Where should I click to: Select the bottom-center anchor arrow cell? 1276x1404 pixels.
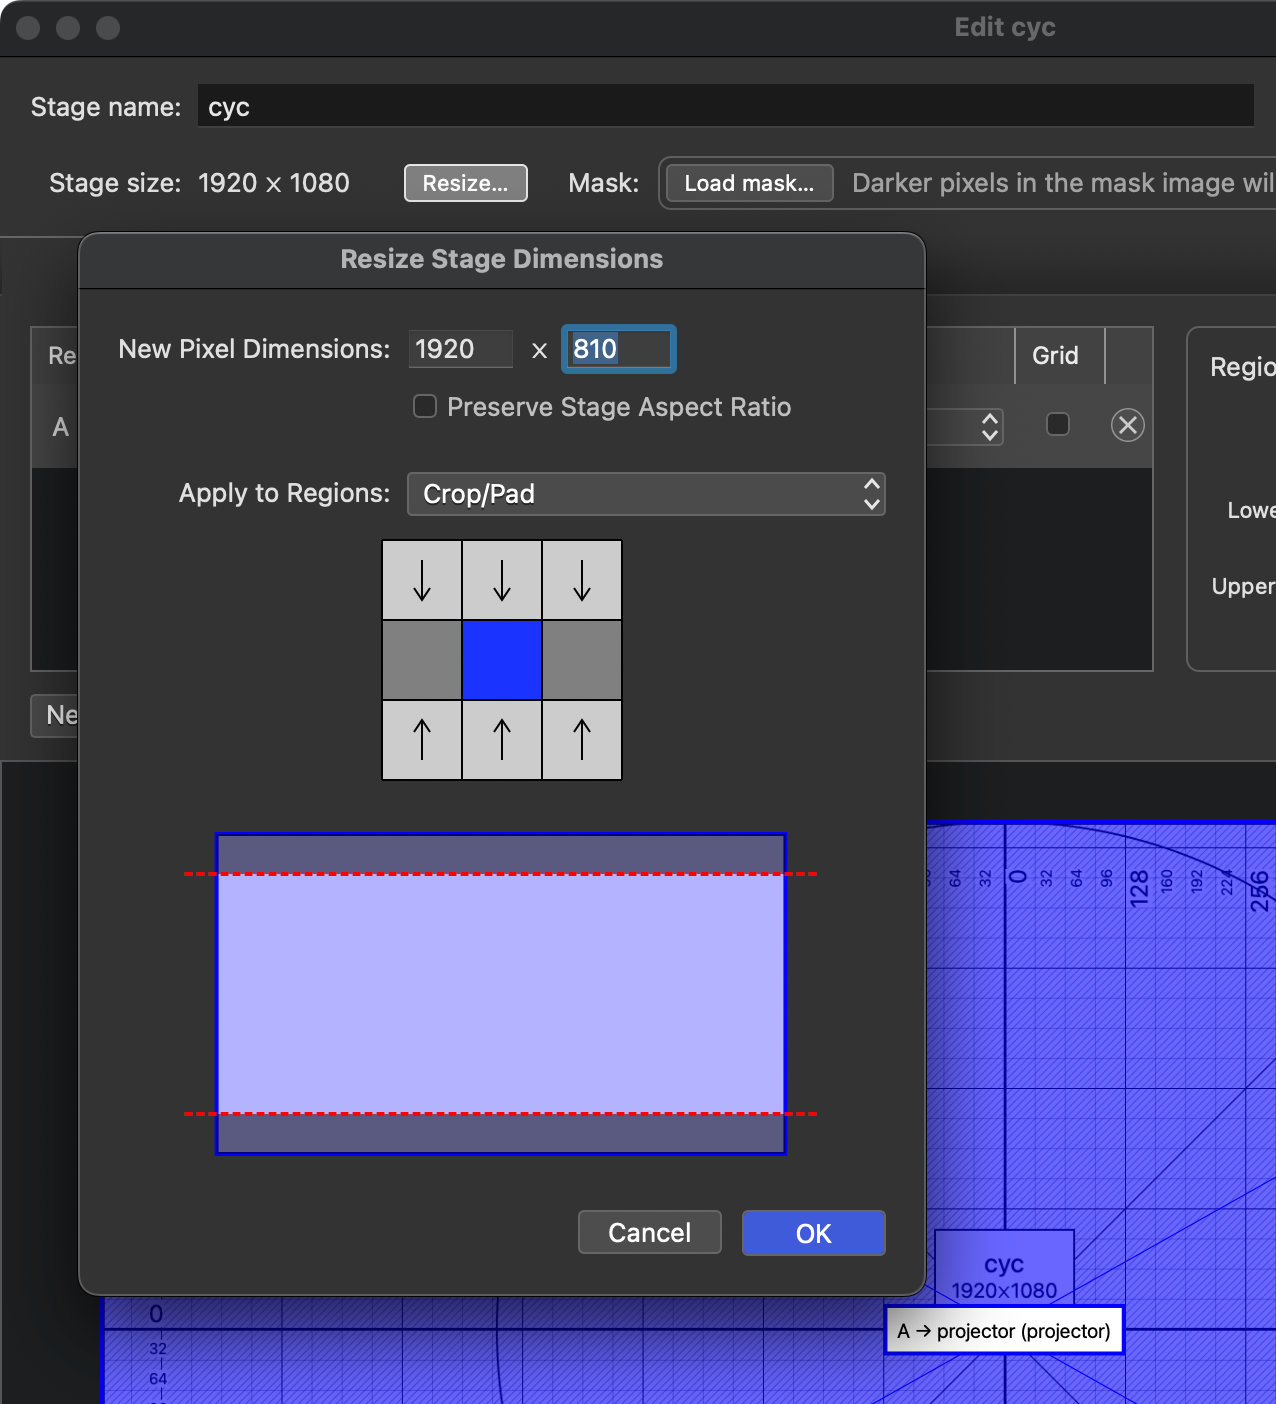502,740
